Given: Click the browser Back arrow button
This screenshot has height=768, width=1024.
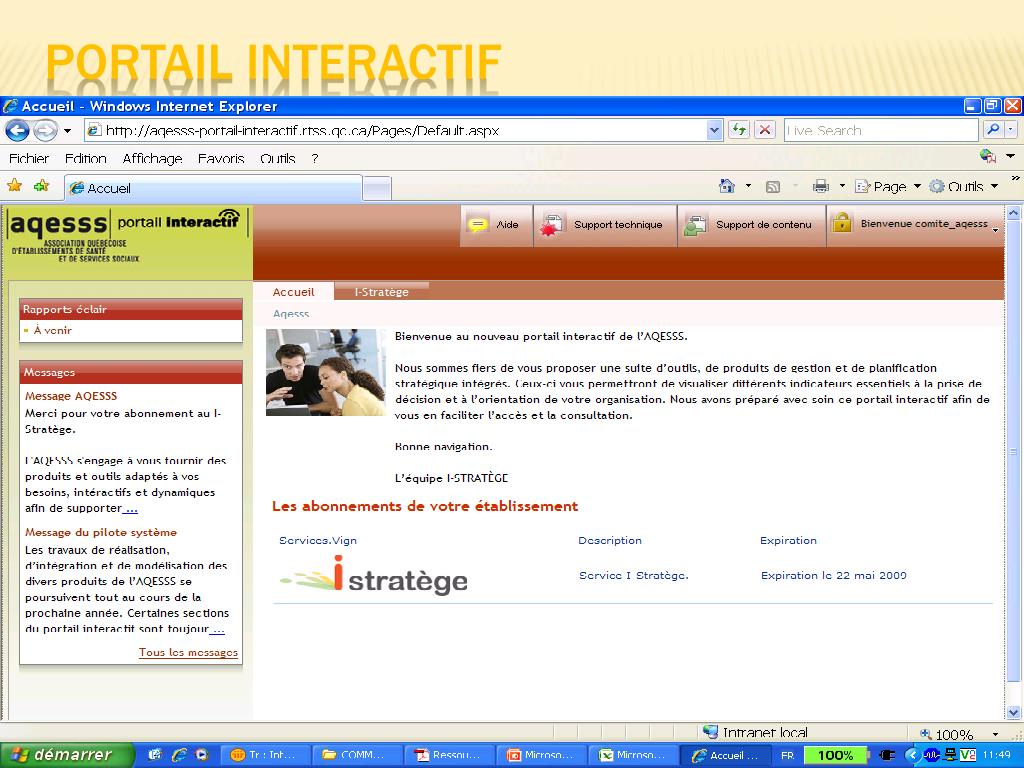Looking at the screenshot, I should point(18,131).
